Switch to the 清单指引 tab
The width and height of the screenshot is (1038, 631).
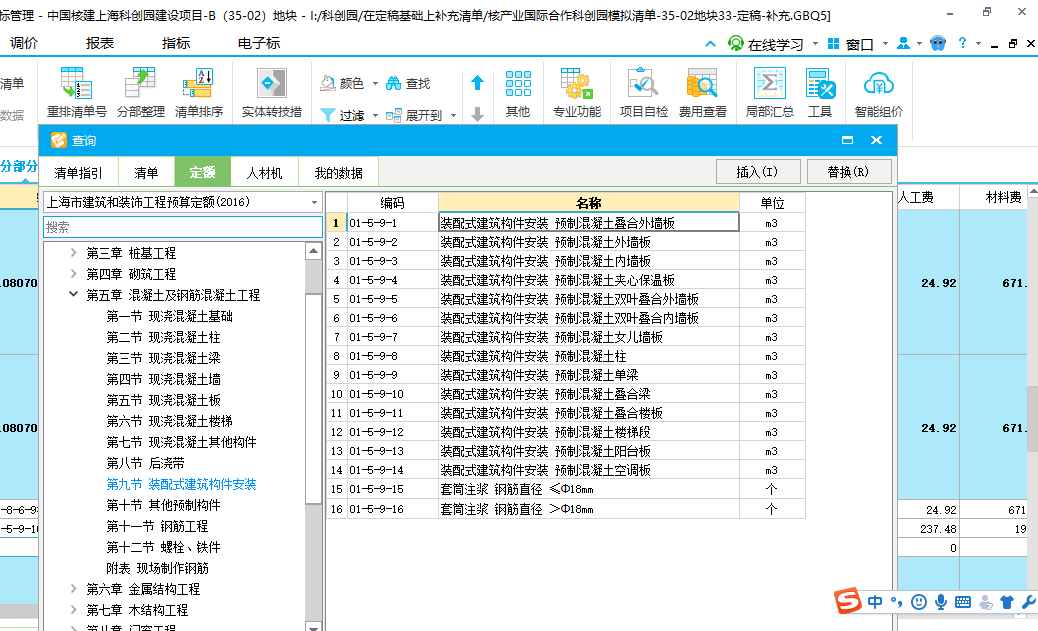(78, 173)
